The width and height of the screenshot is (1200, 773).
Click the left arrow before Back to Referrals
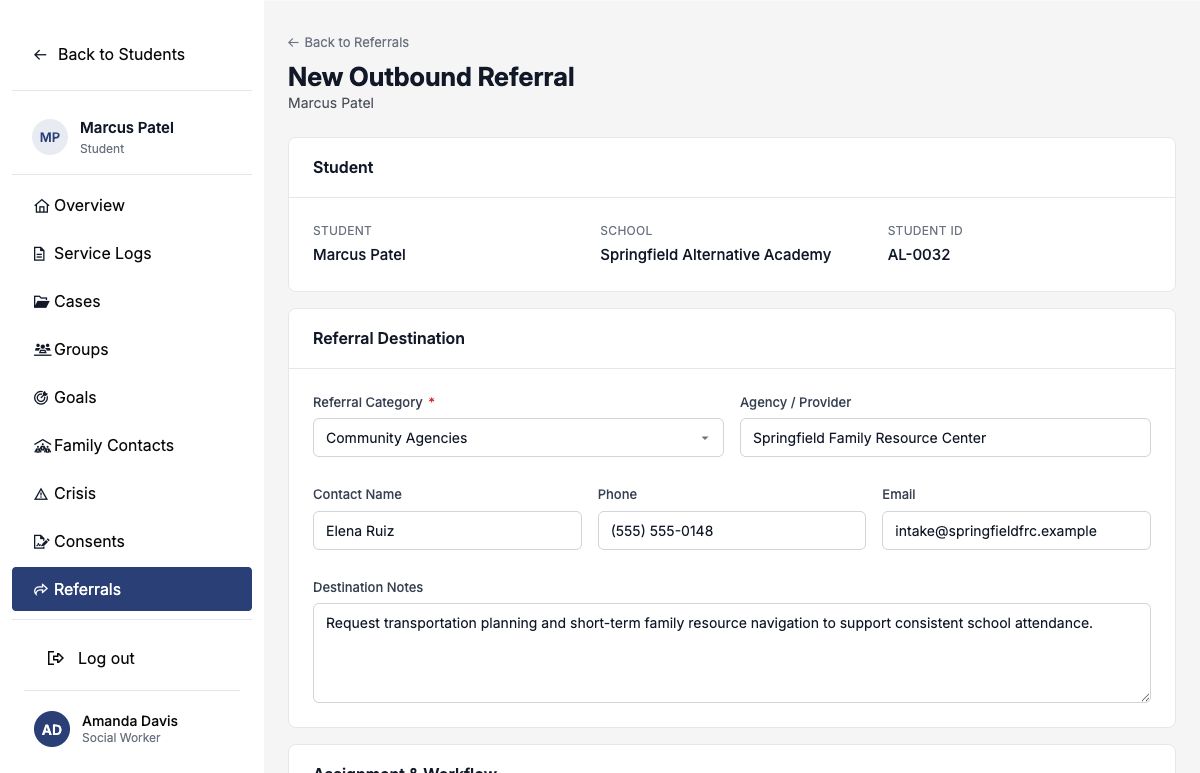293,42
